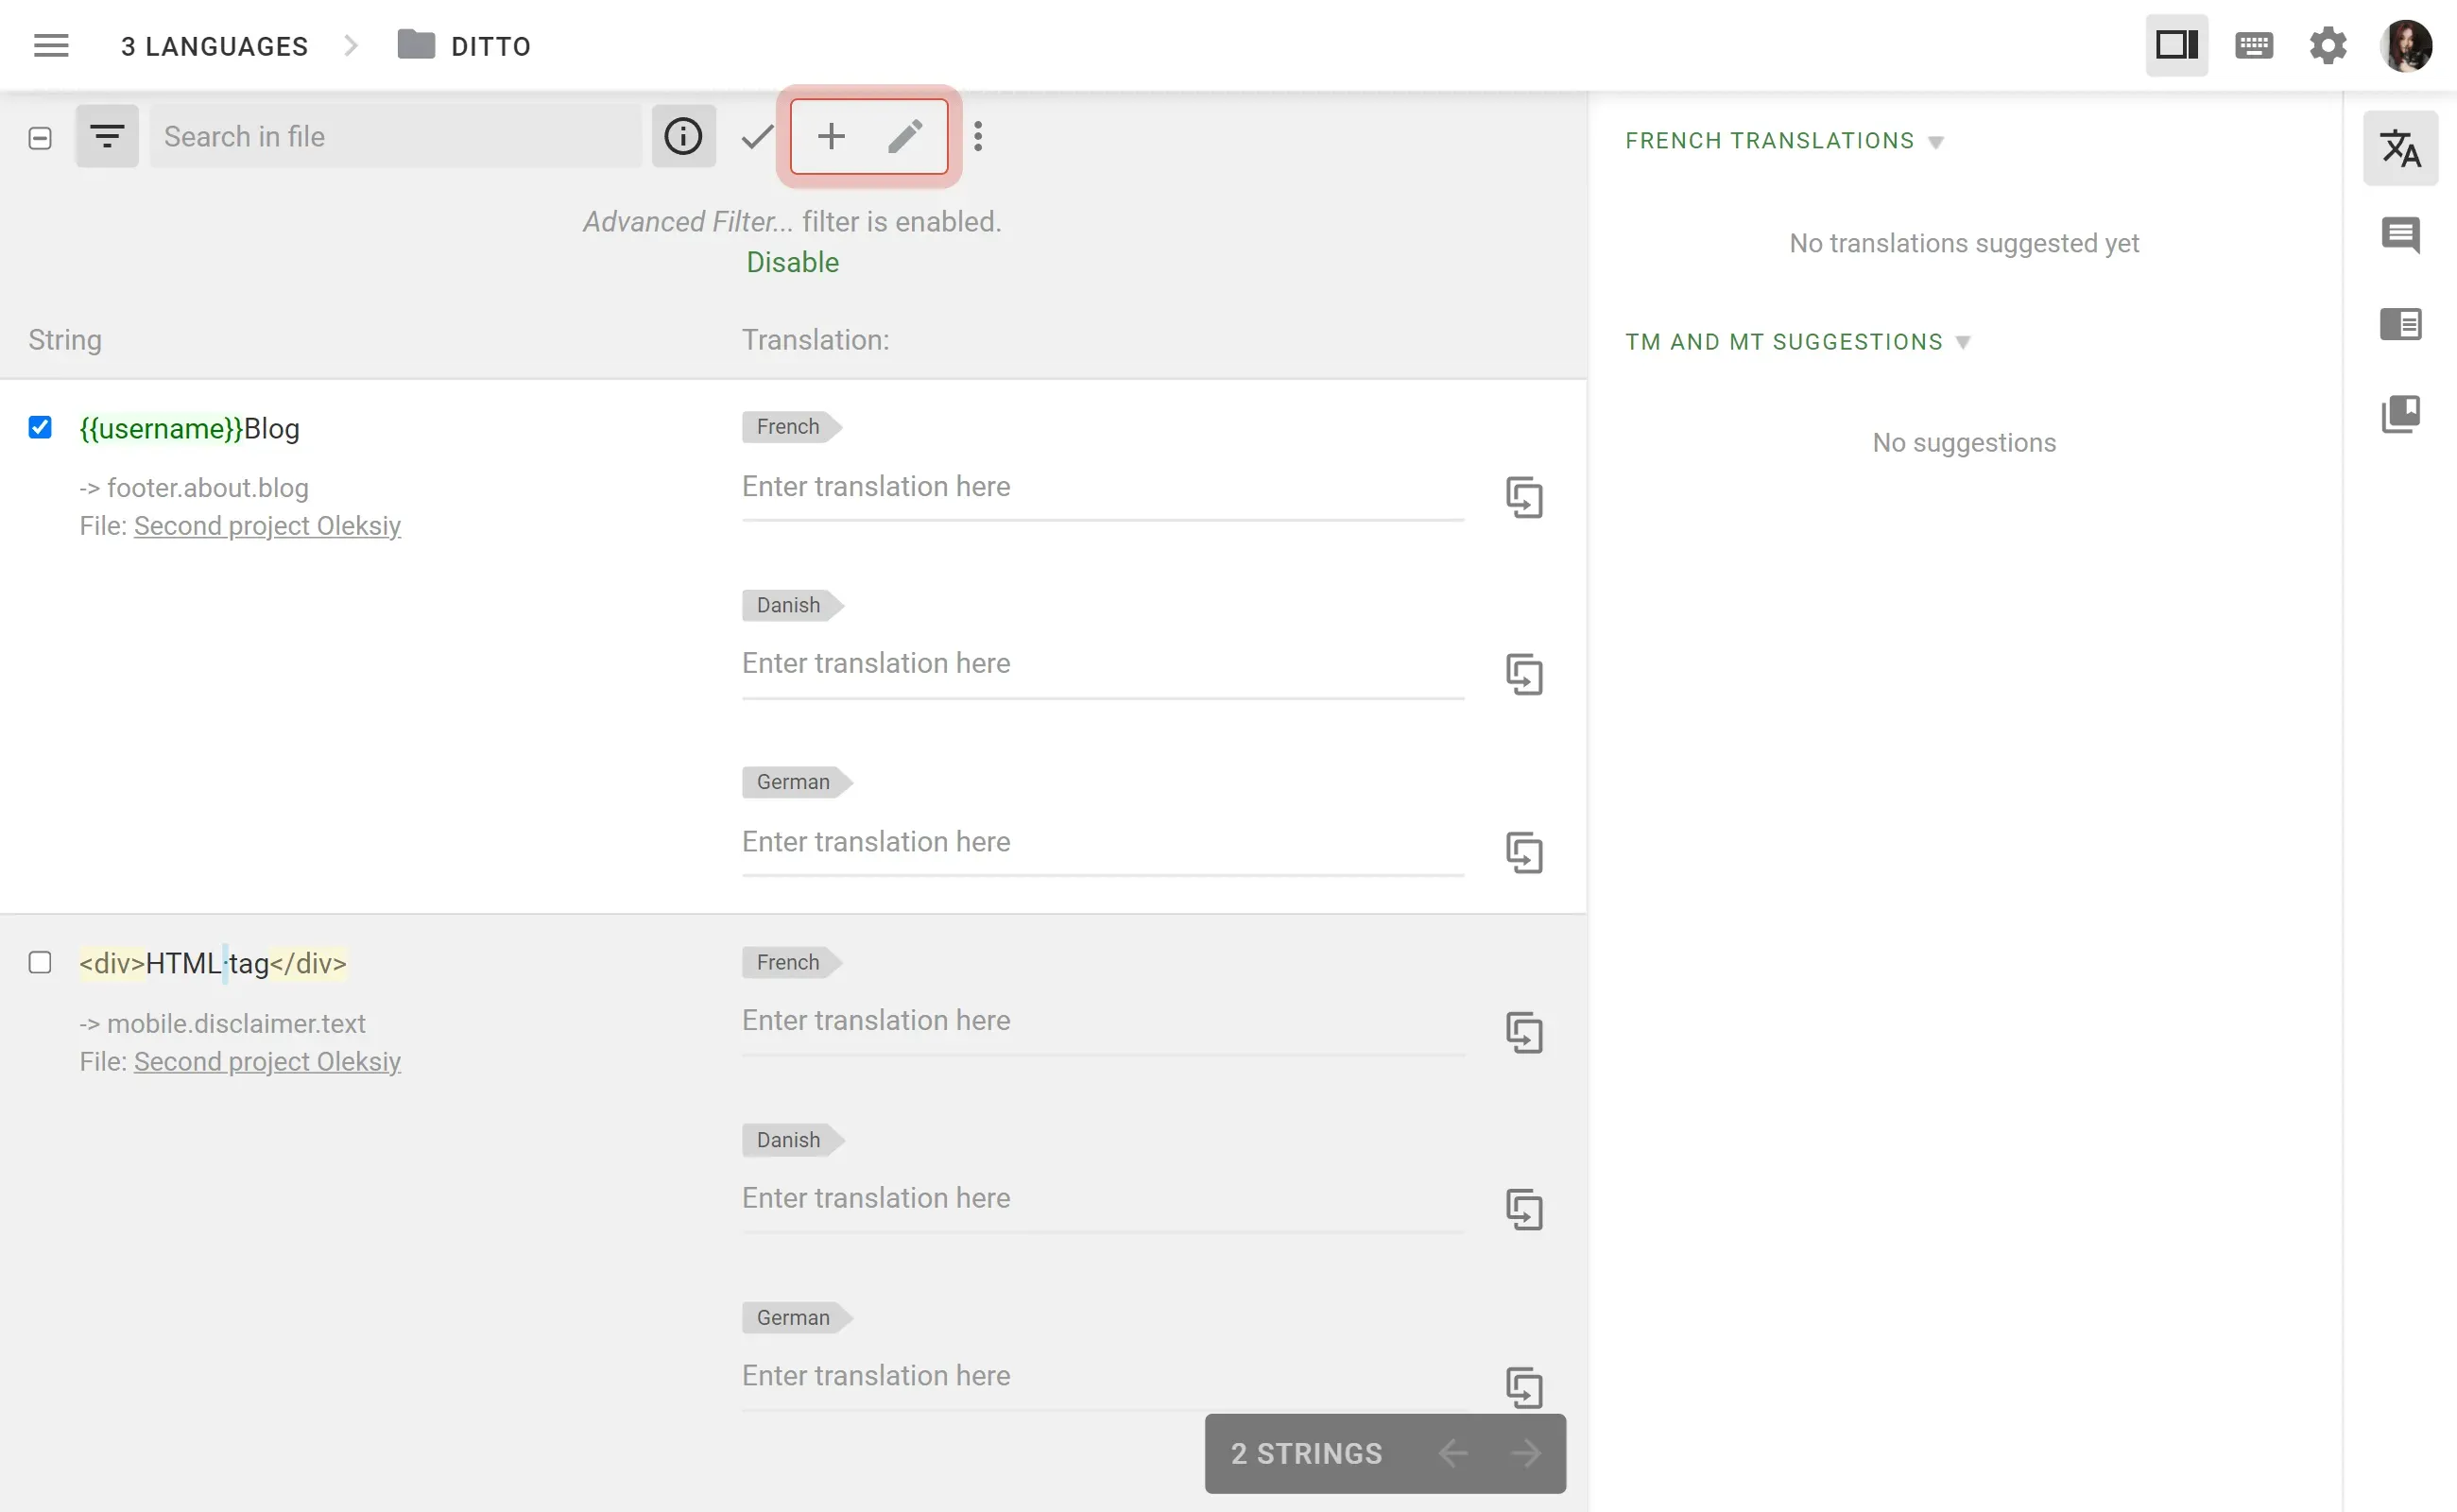Navigate to next string using arrow button

point(1525,1452)
